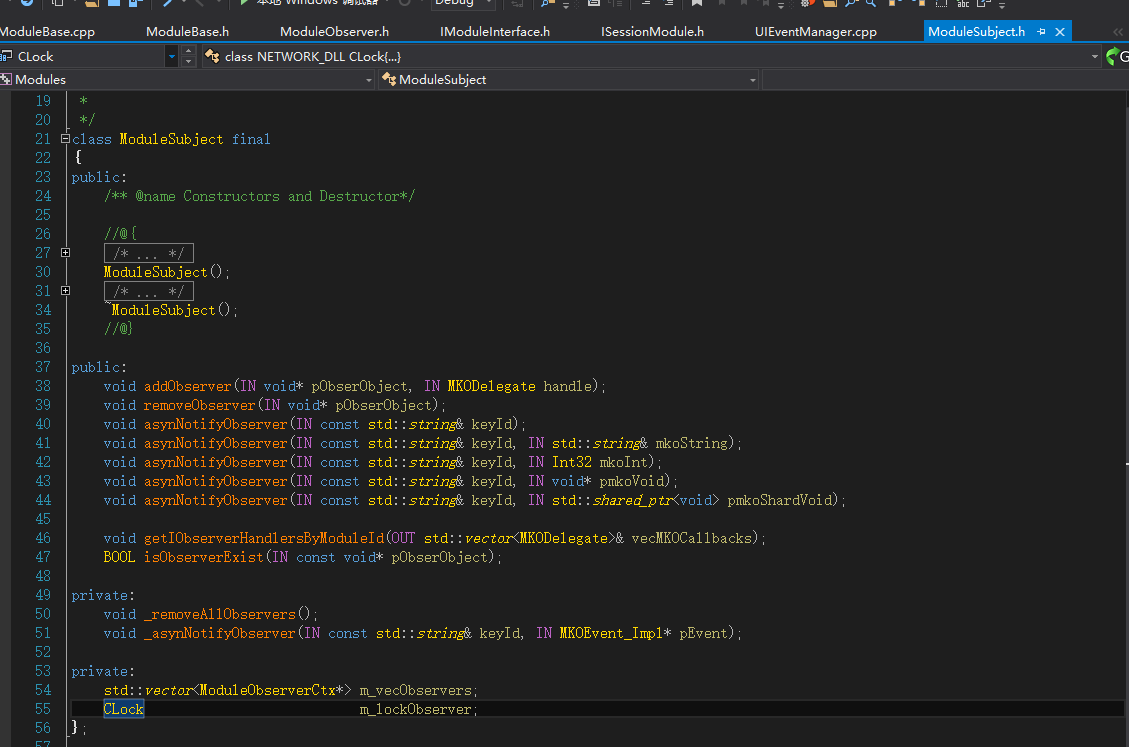1129x747 pixels.
Task: Switch to the ModuleBase.cpp tab
Action: pos(48,32)
